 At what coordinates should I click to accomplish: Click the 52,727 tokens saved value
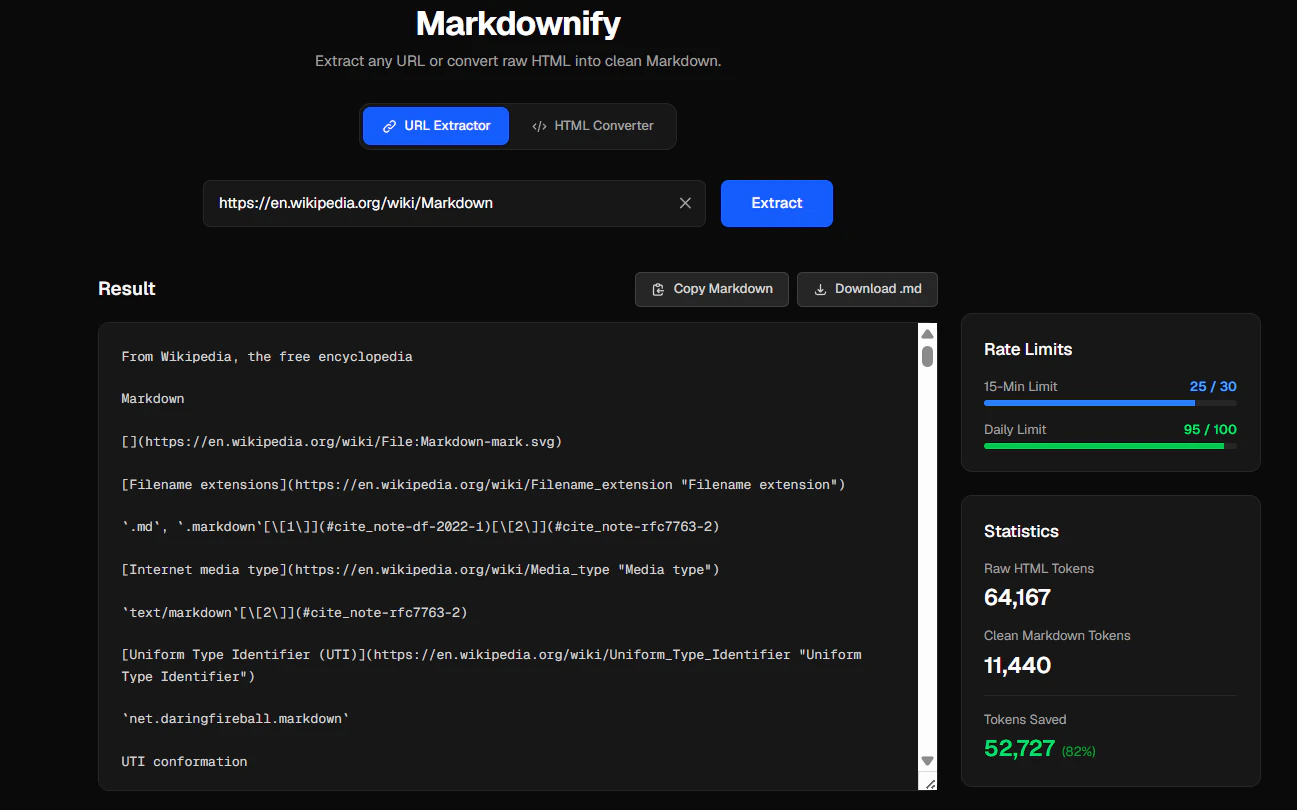click(1019, 748)
